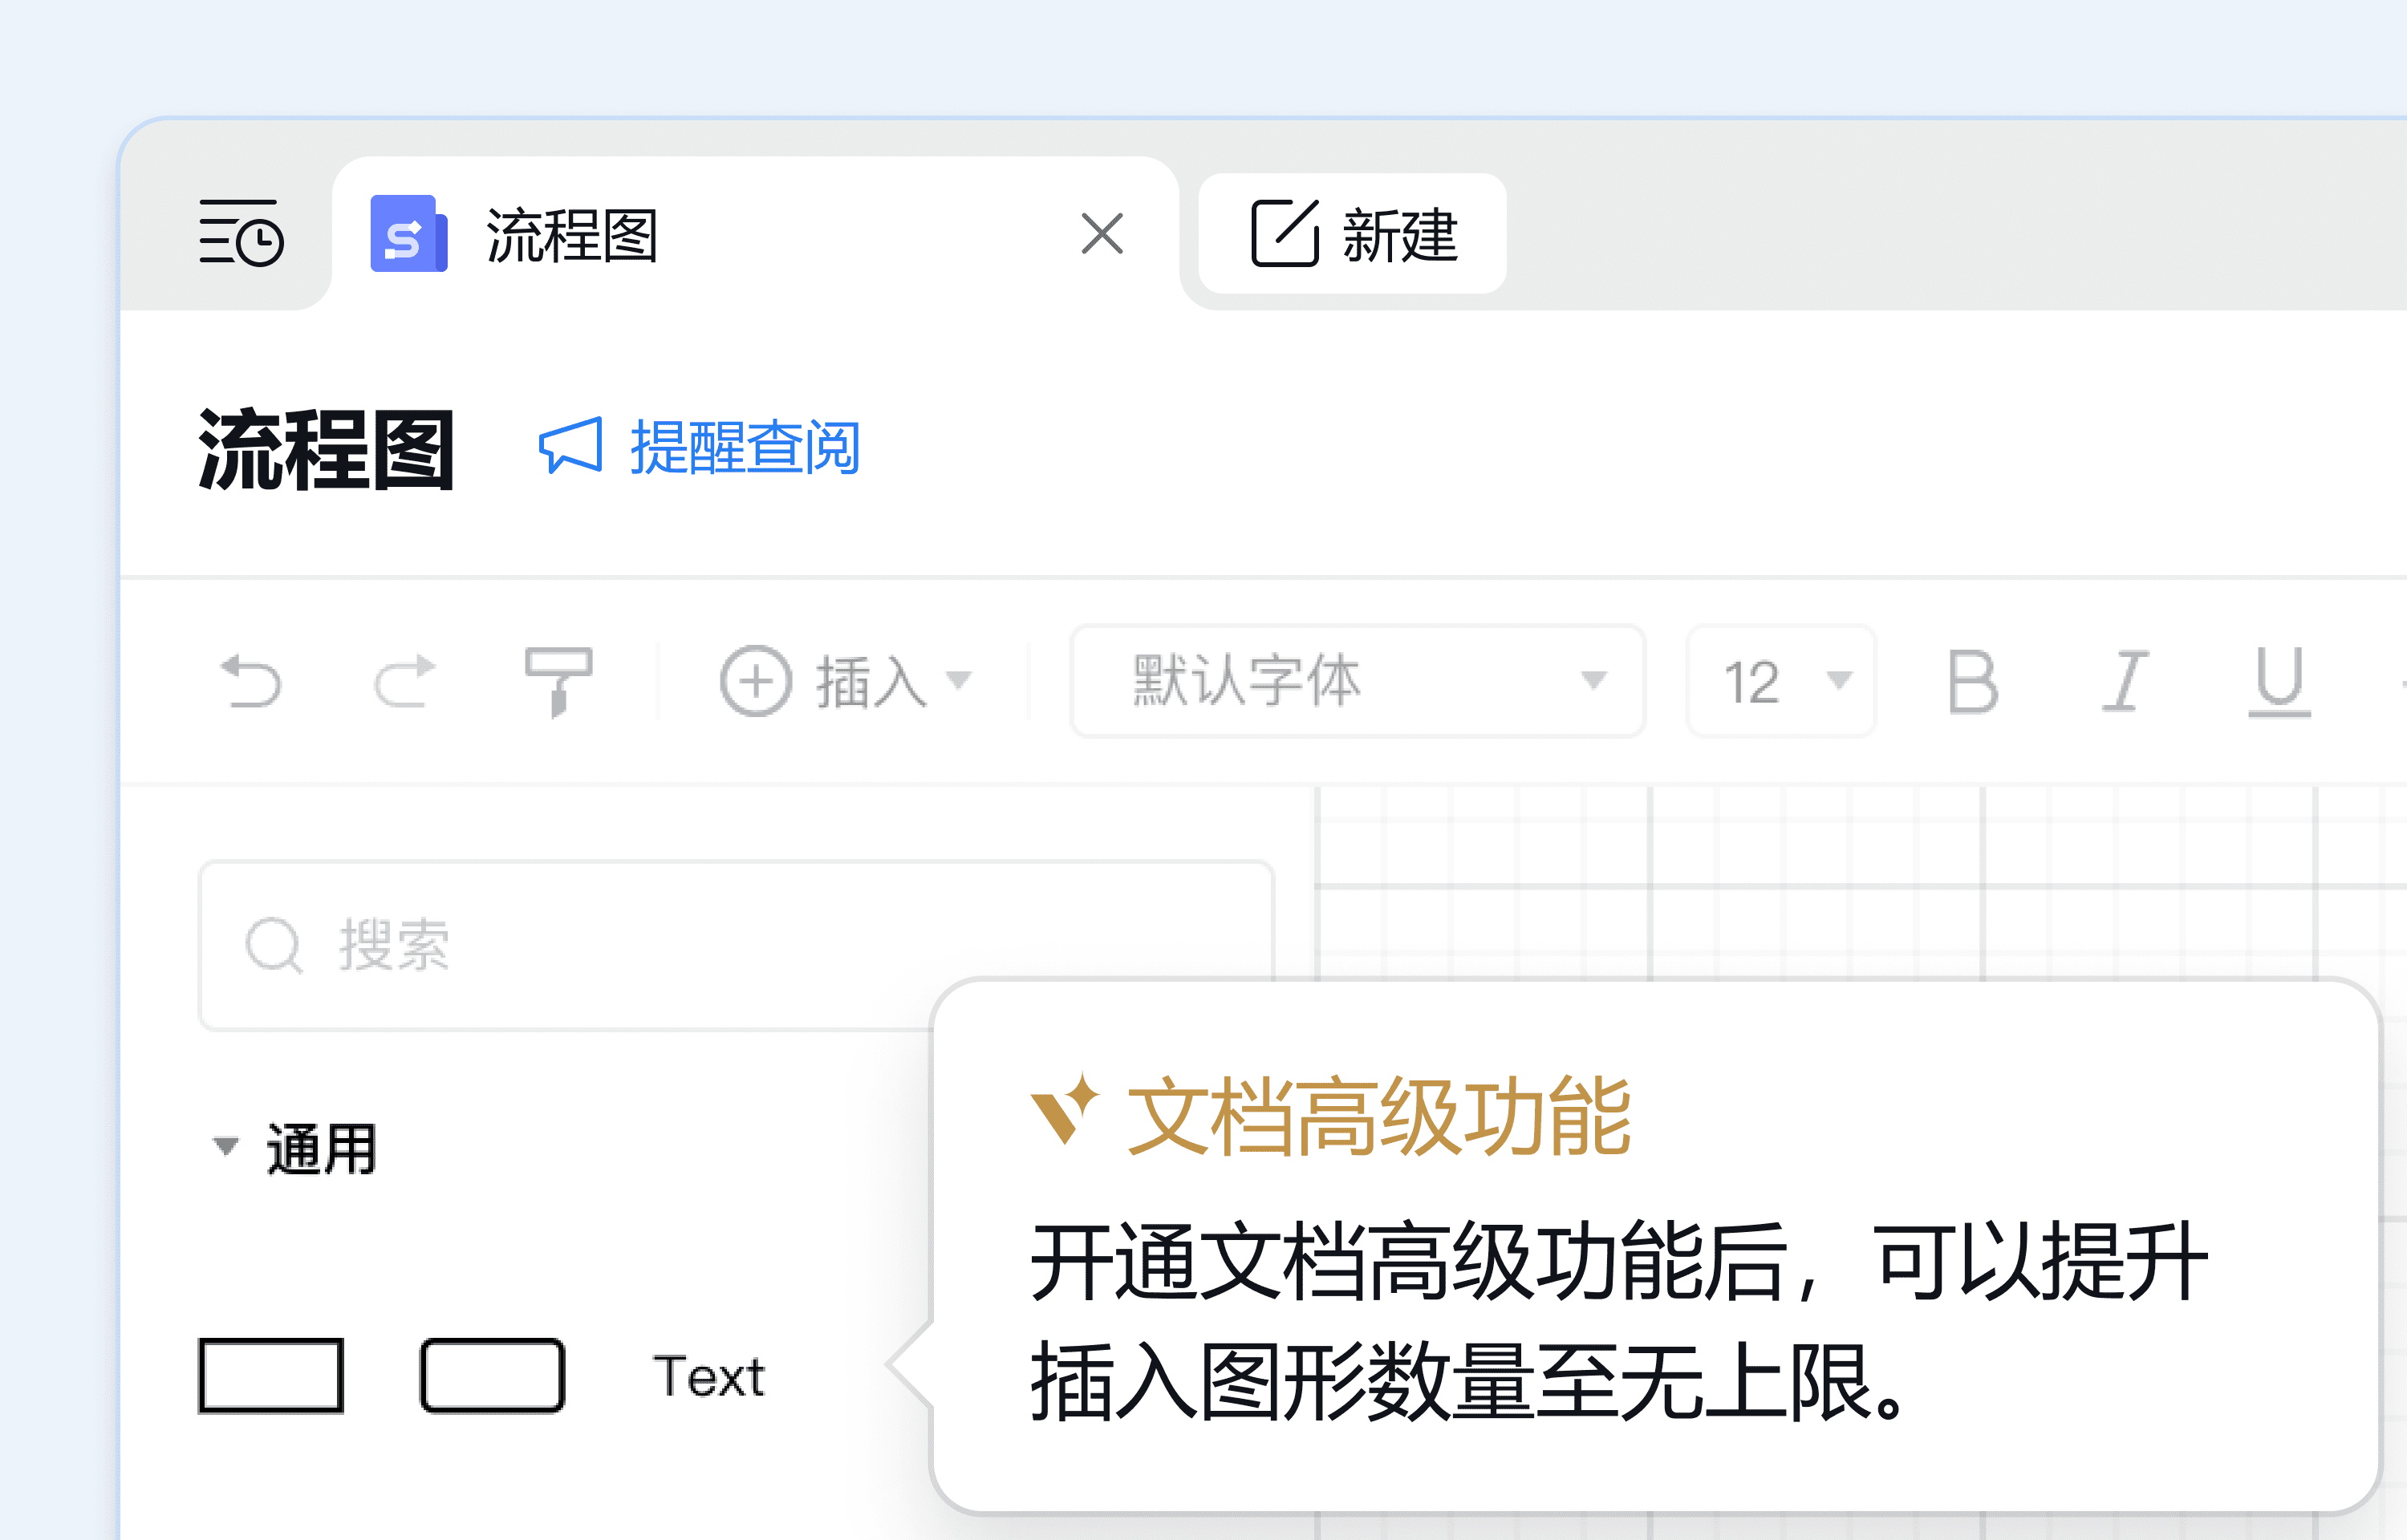Screen dimensions: 2407x1540
Task: Close the 流程图 tab
Action: [1102, 234]
